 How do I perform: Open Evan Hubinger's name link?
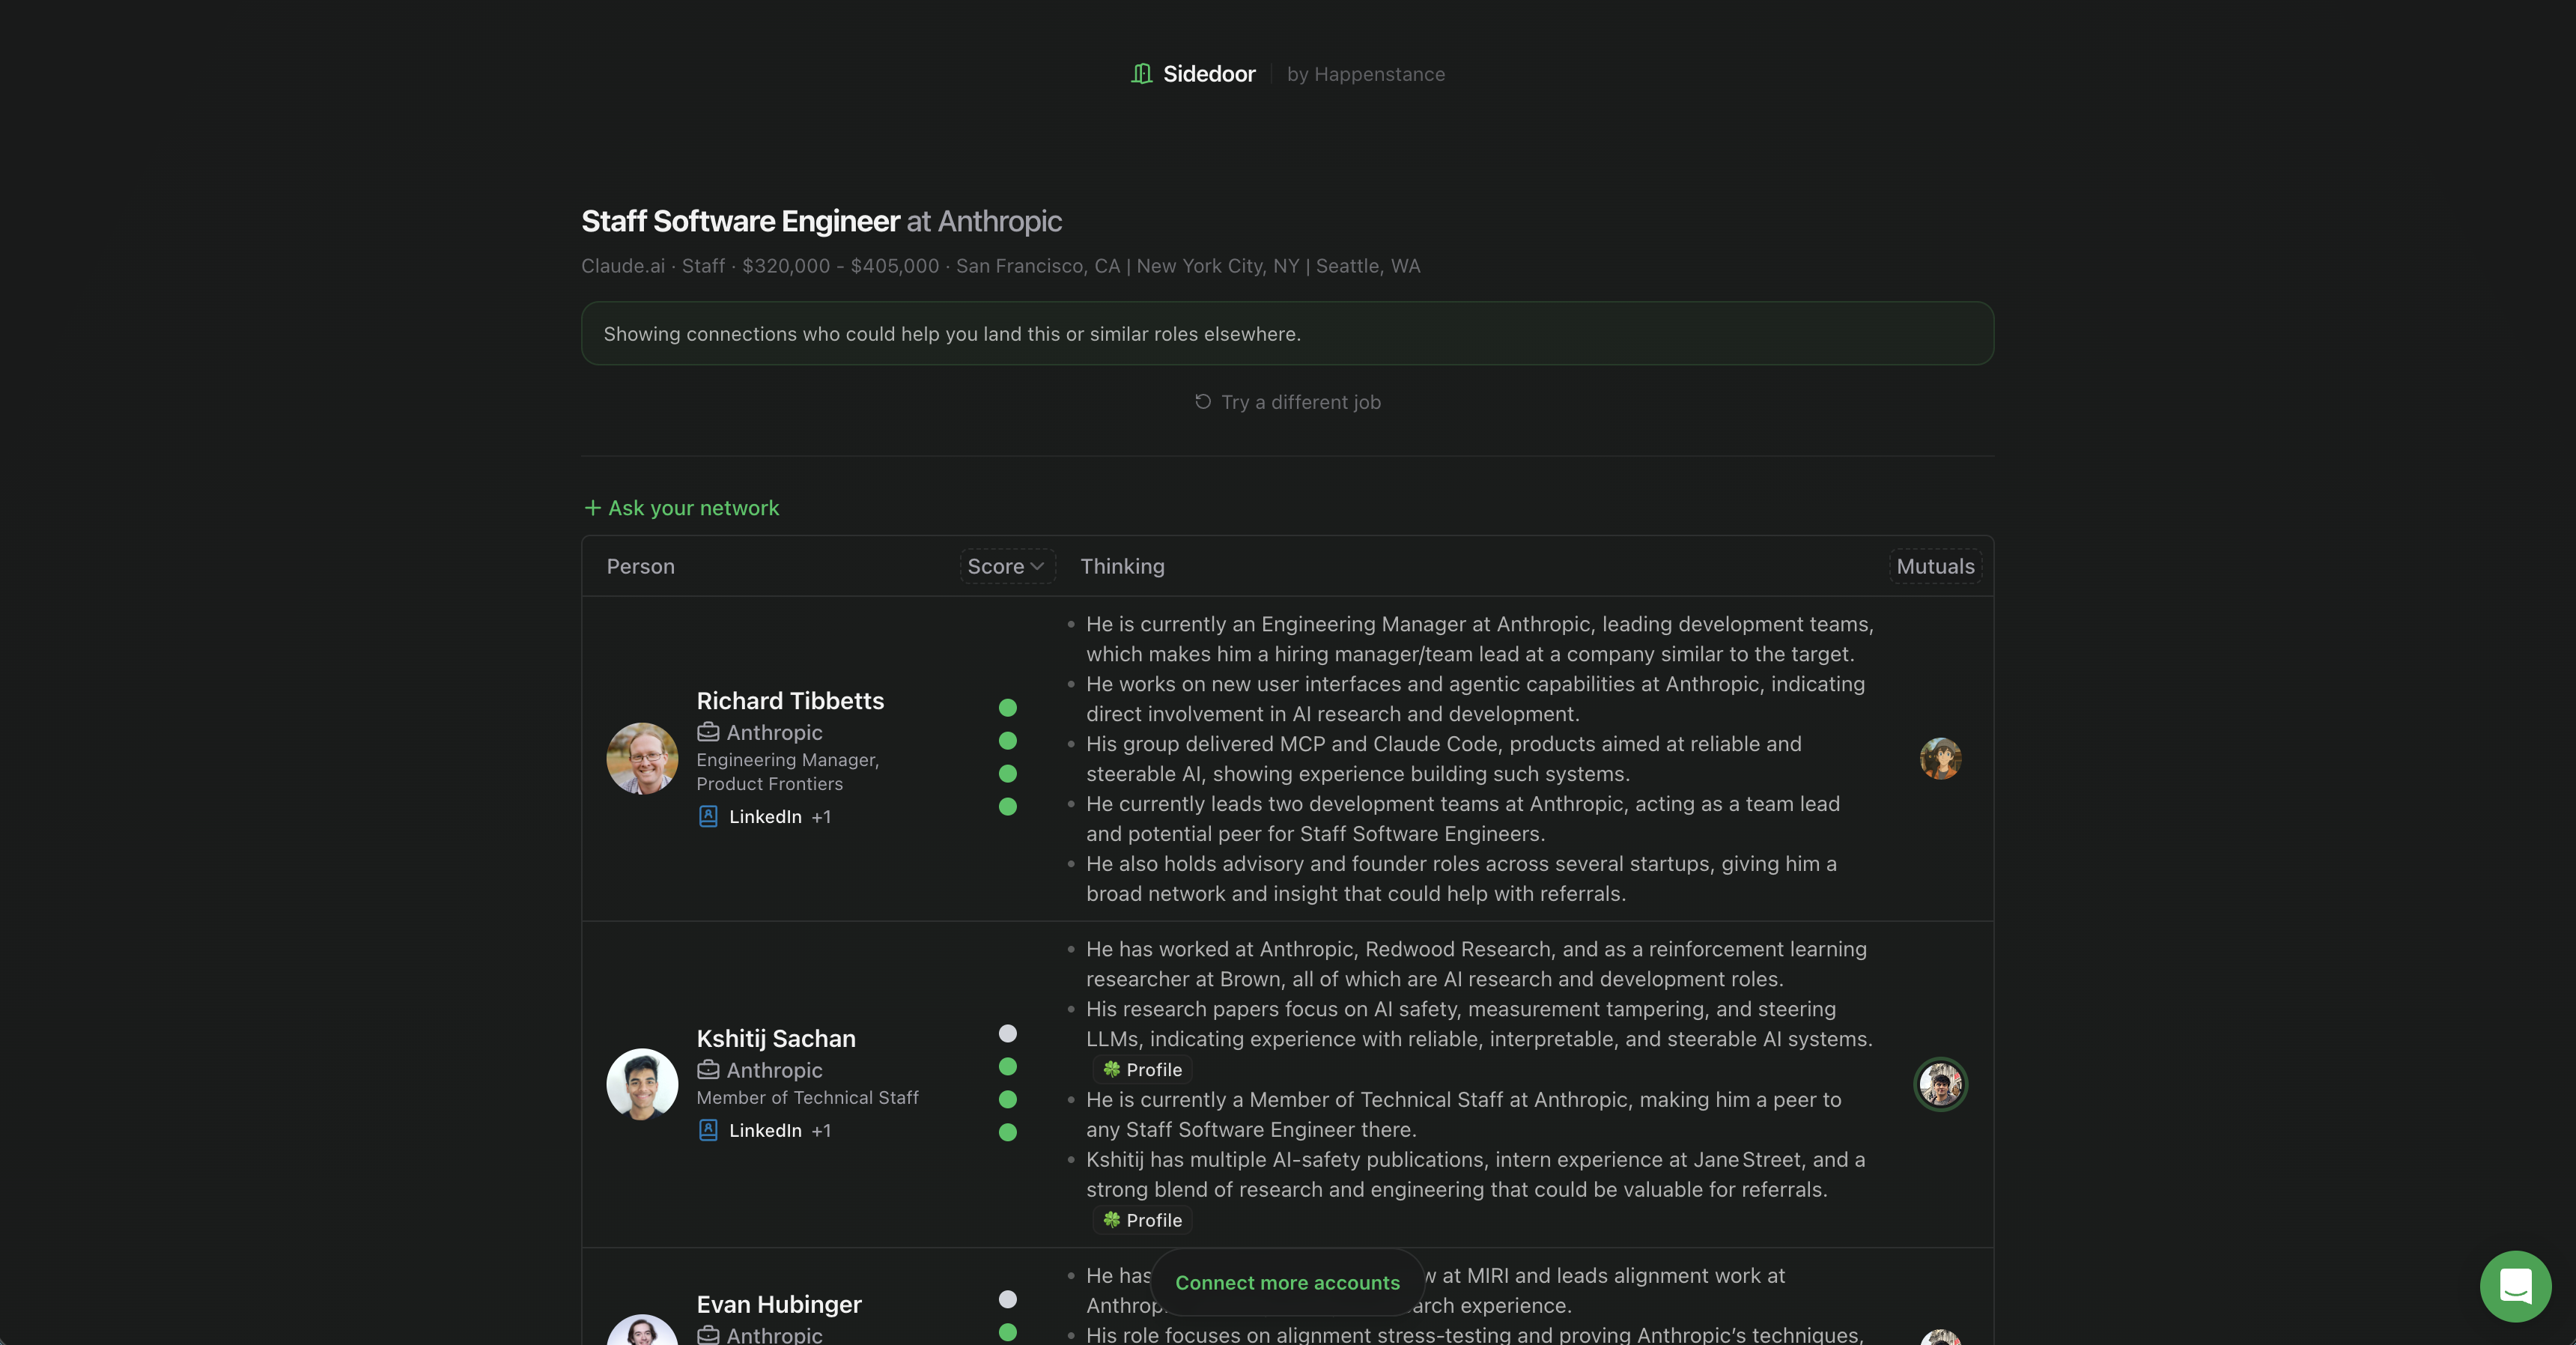(779, 1304)
